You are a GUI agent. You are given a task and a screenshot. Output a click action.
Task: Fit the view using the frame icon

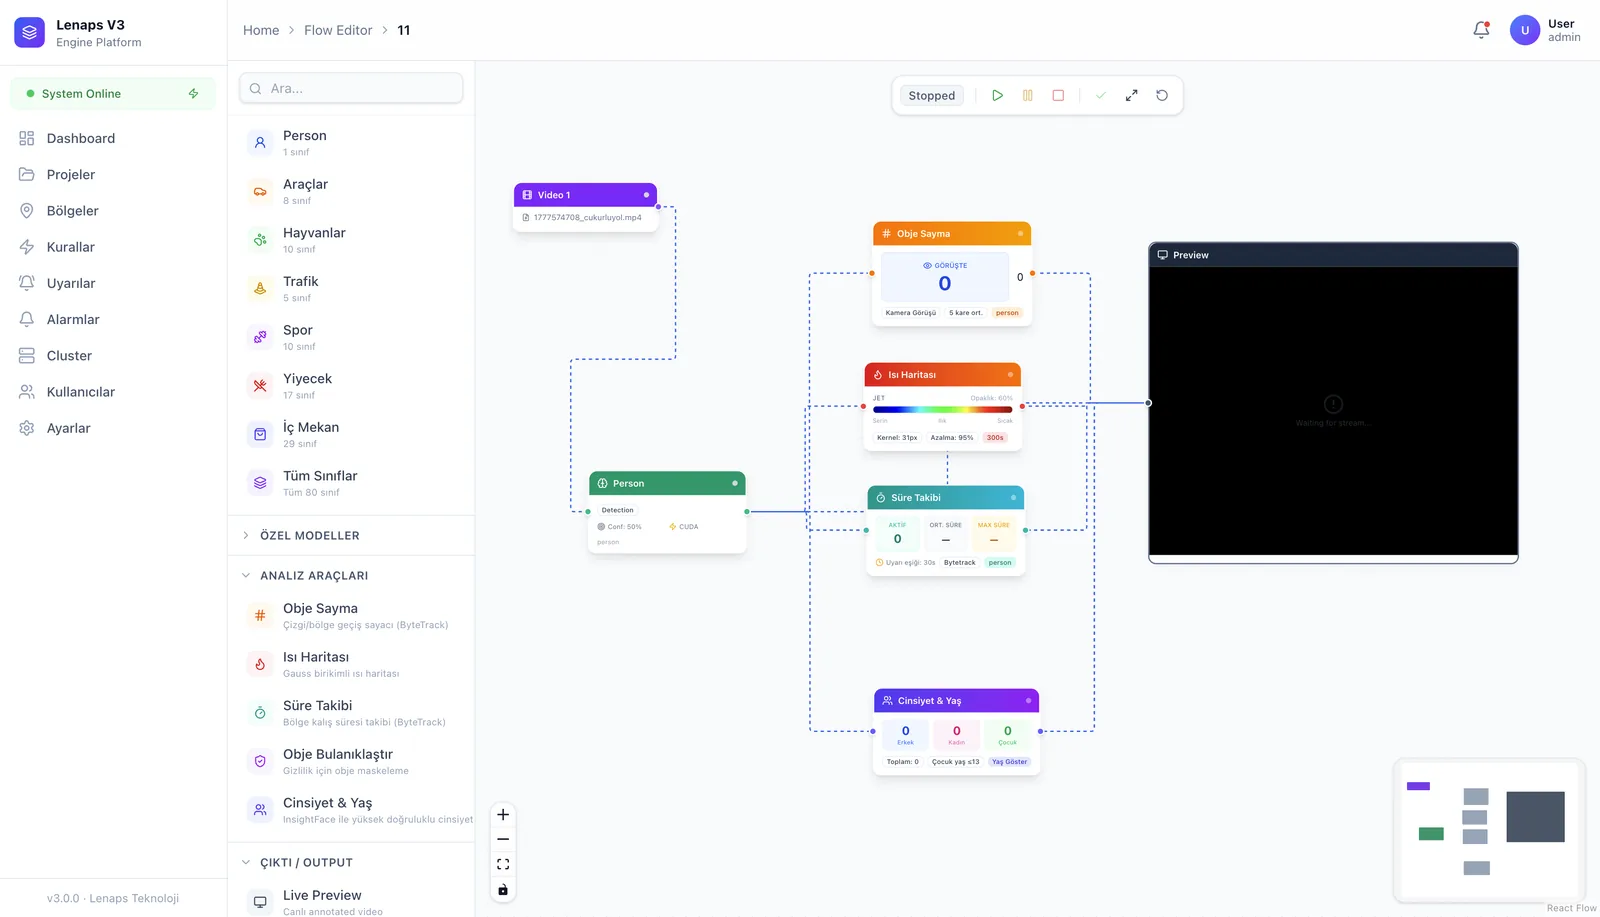click(x=503, y=864)
